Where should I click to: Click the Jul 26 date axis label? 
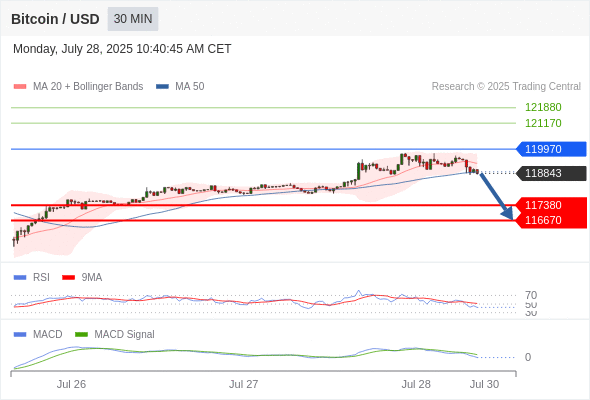71,384
